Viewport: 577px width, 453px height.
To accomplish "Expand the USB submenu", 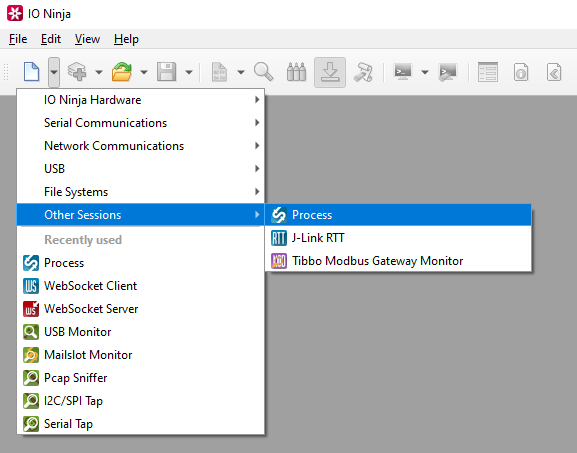I will click(x=141, y=169).
